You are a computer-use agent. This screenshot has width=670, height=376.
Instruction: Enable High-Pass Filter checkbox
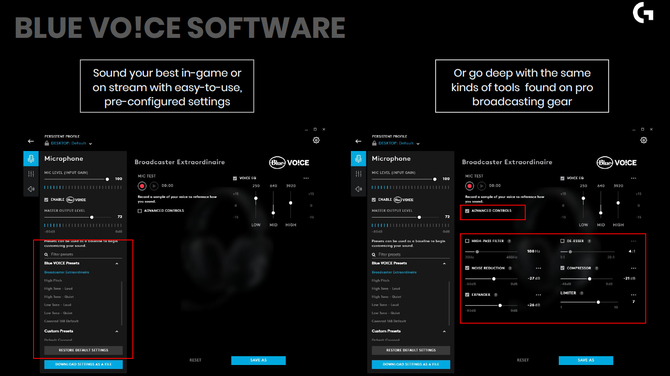pos(467,241)
